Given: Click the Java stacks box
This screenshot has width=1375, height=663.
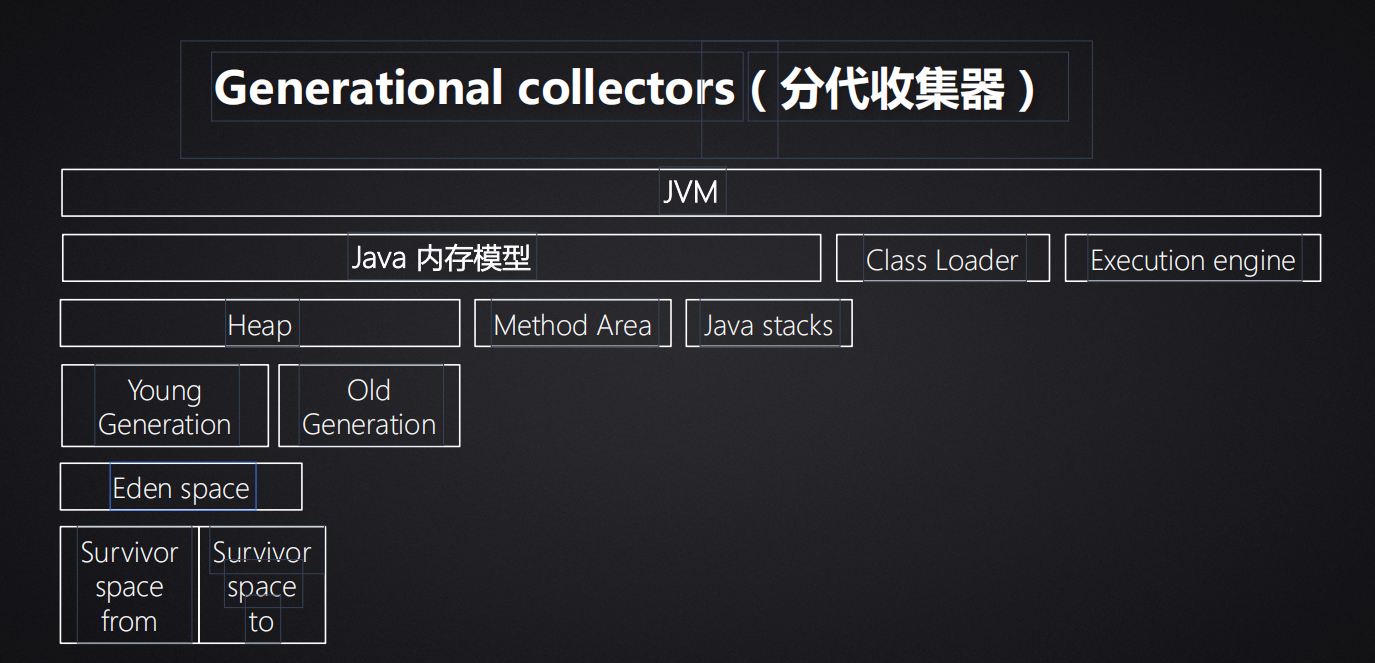Looking at the screenshot, I should point(768,325).
